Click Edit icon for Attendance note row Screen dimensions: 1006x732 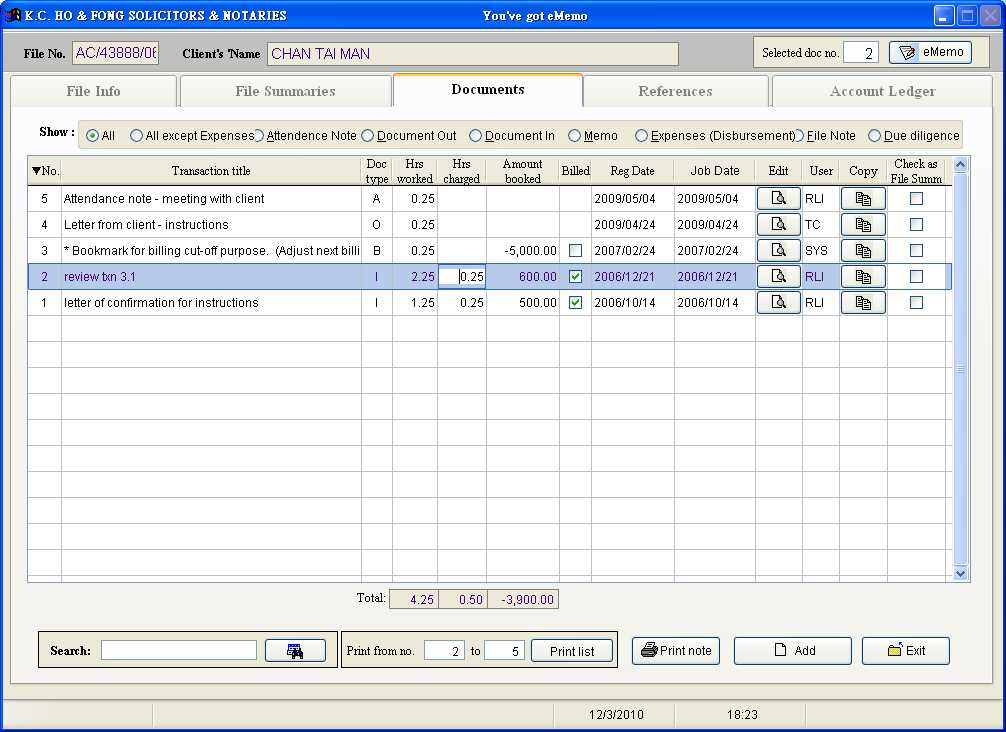[x=778, y=199]
